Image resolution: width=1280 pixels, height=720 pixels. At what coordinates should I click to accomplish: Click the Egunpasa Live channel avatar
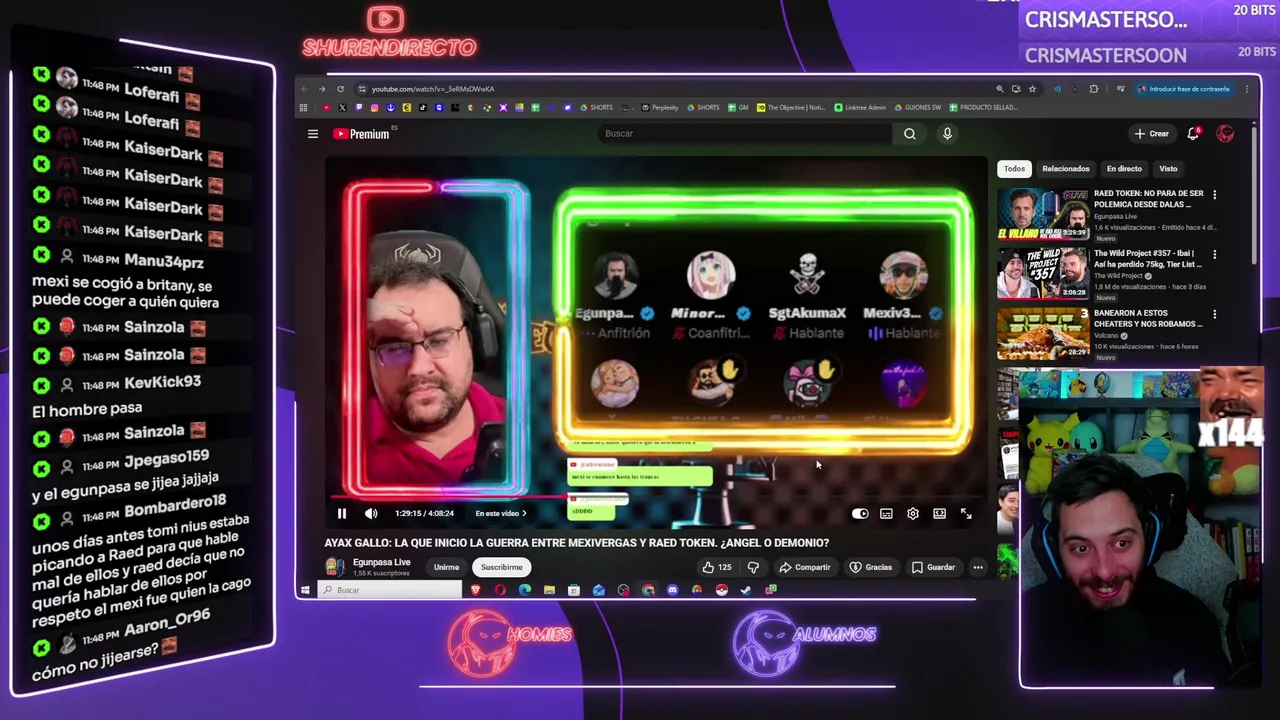coord(334,567)
